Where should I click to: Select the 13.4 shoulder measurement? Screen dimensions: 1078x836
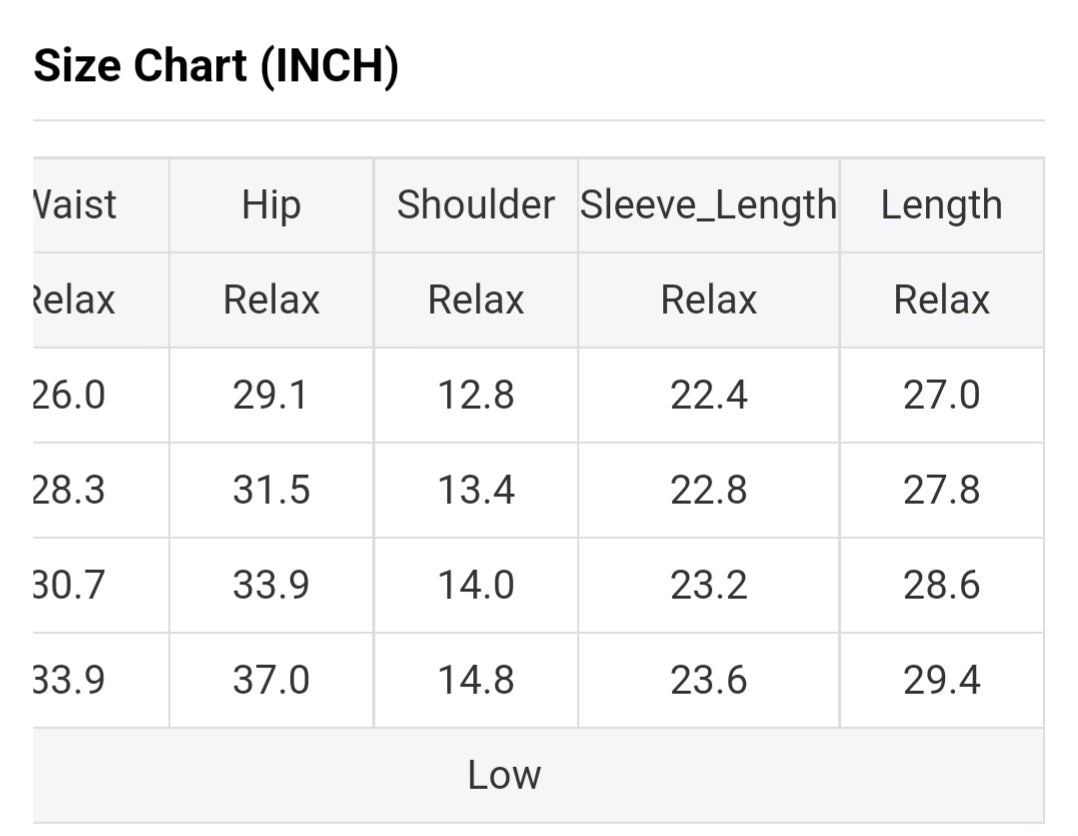tap(475, 491)
